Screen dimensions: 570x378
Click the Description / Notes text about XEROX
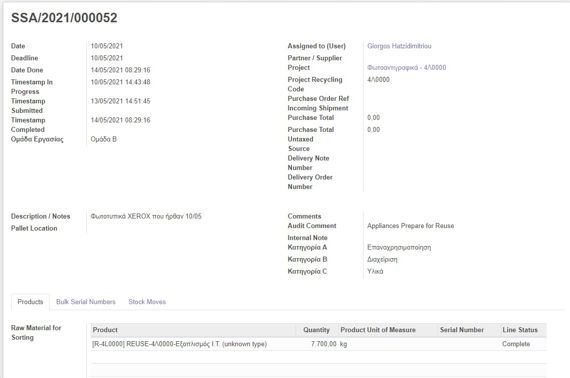coord(146,216)
